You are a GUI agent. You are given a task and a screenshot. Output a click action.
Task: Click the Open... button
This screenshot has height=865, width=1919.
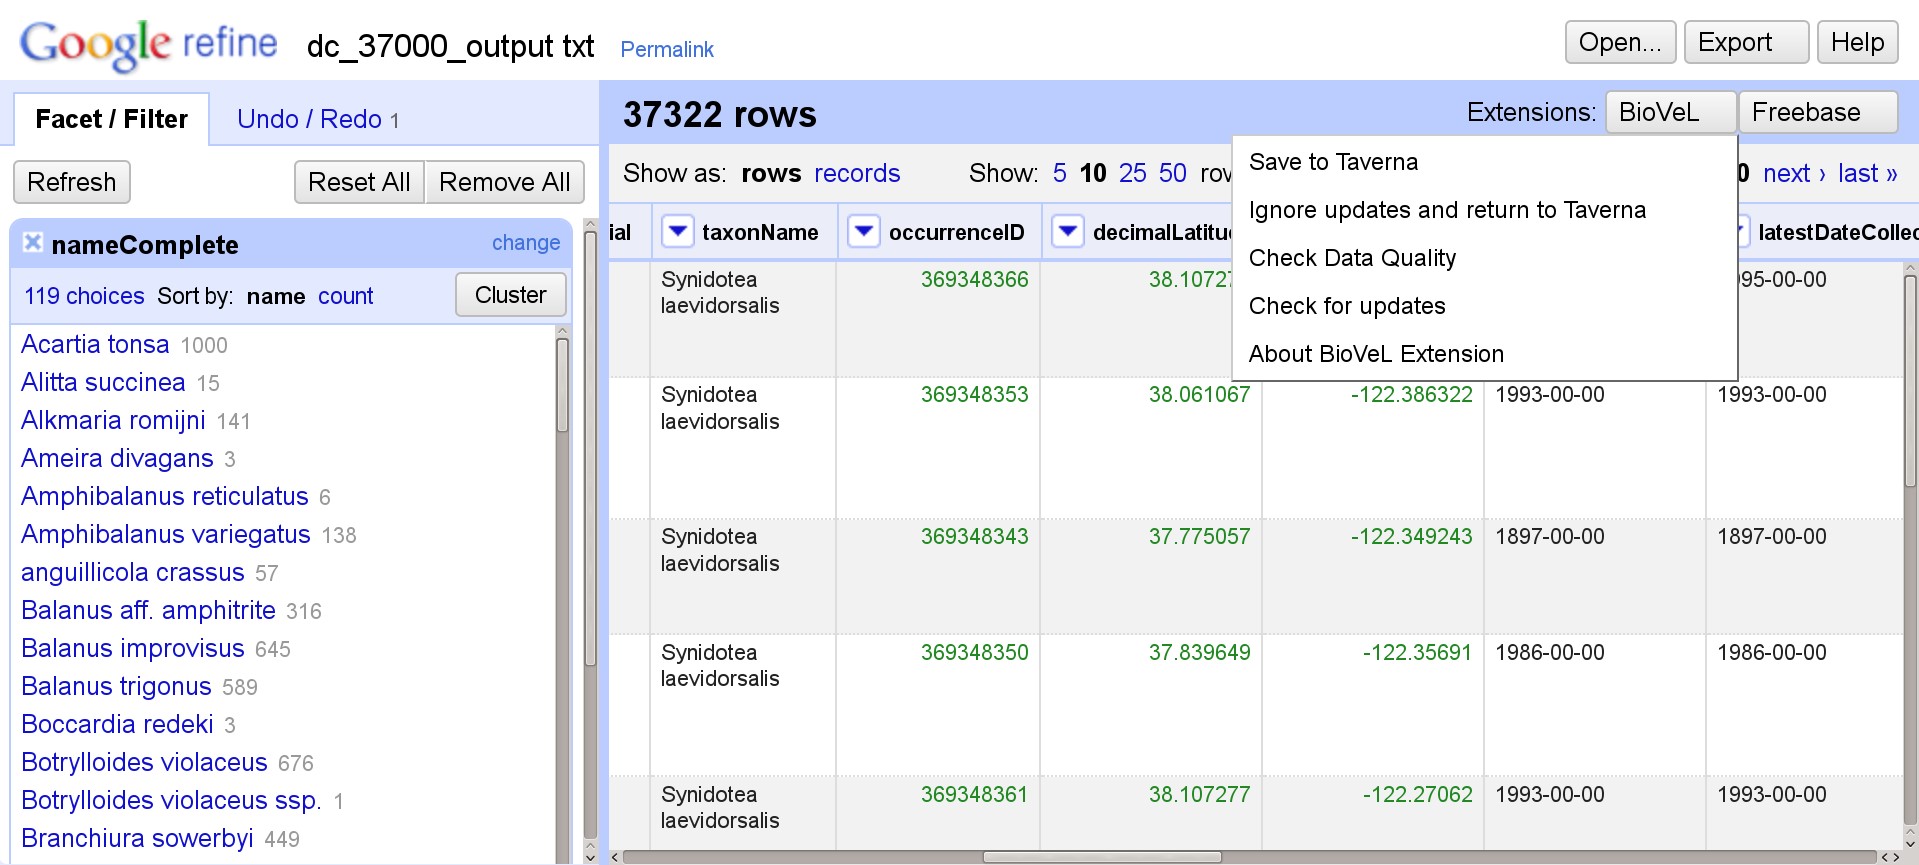(x=1620, y=42)
